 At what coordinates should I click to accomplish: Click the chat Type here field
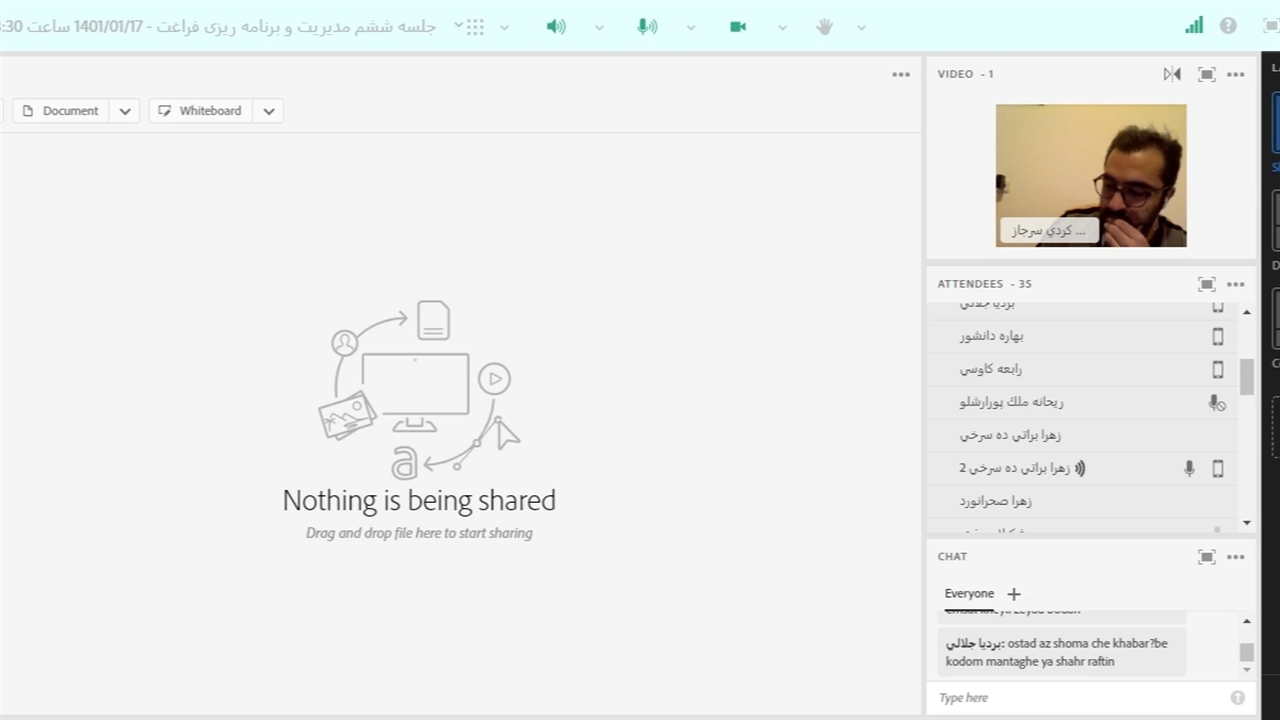(1080, 698)
